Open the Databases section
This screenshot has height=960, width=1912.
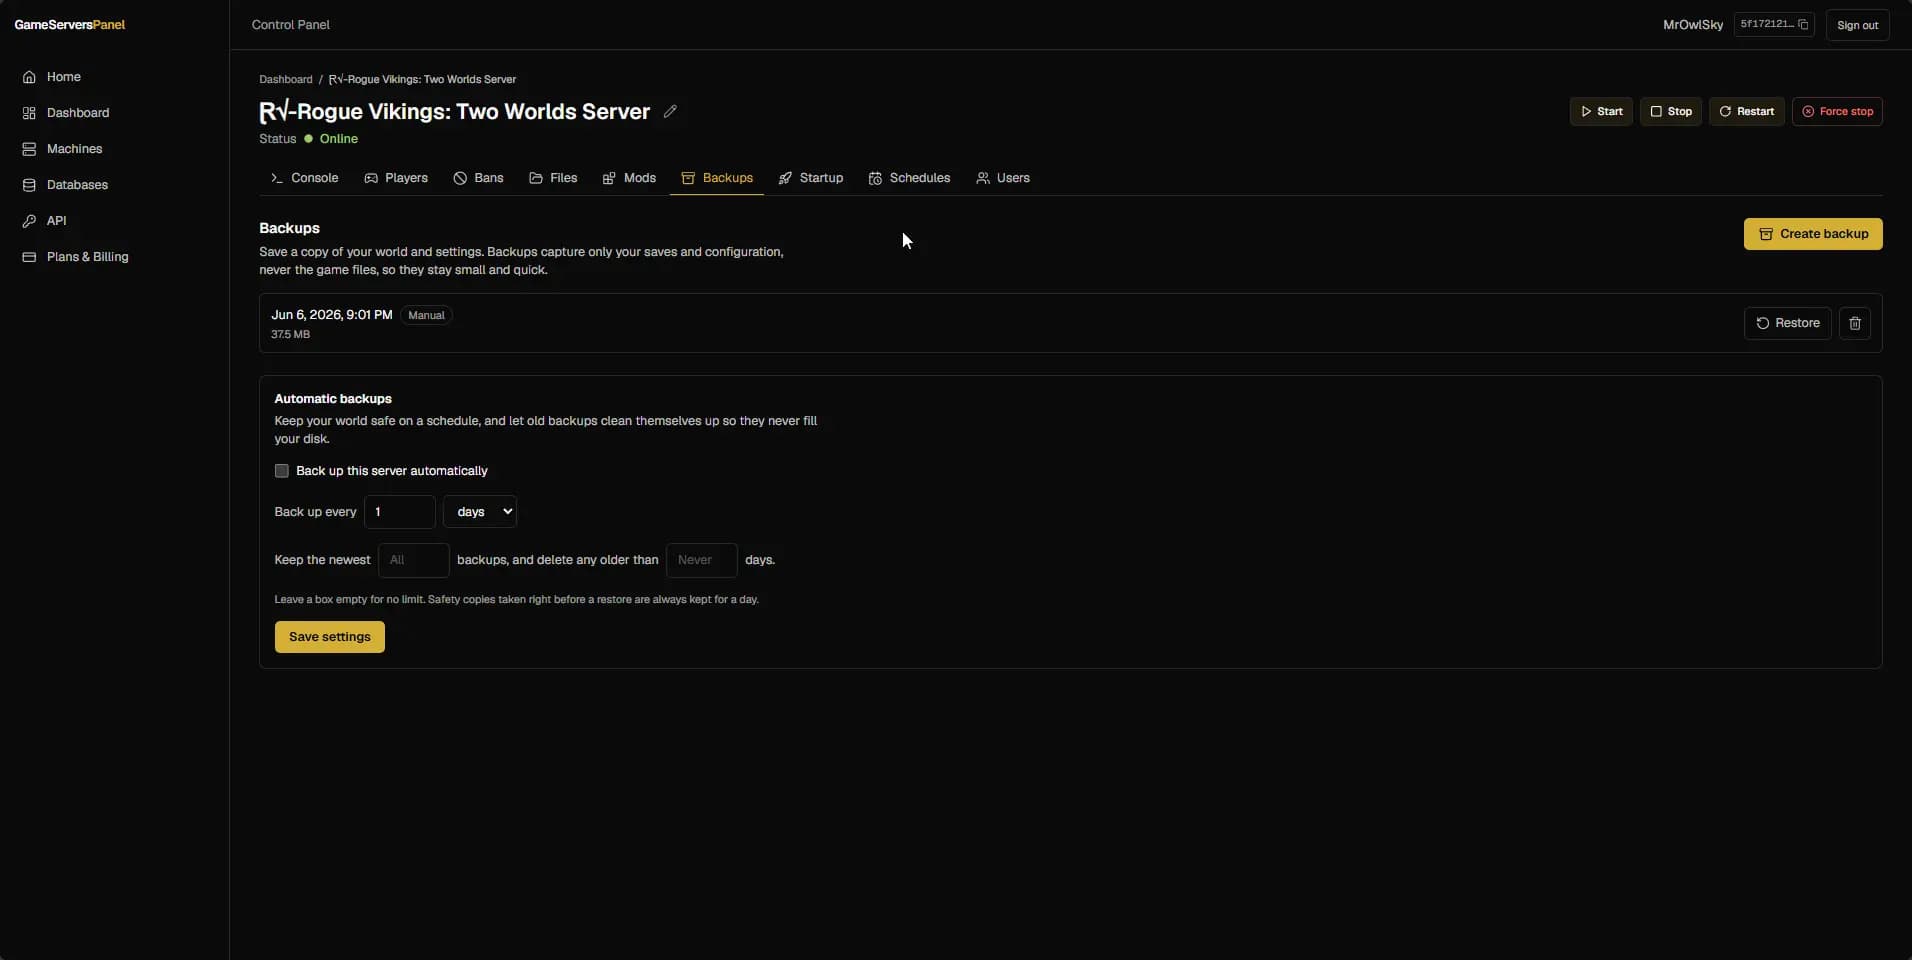point(65,185)
